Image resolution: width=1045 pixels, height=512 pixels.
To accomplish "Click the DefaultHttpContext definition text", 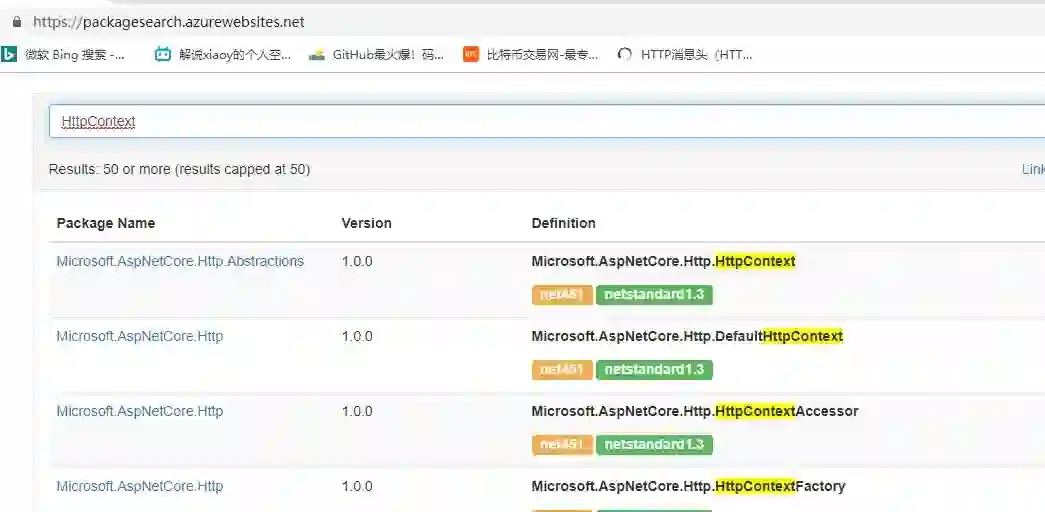I will pyautogui.click(x=687, y=337).
